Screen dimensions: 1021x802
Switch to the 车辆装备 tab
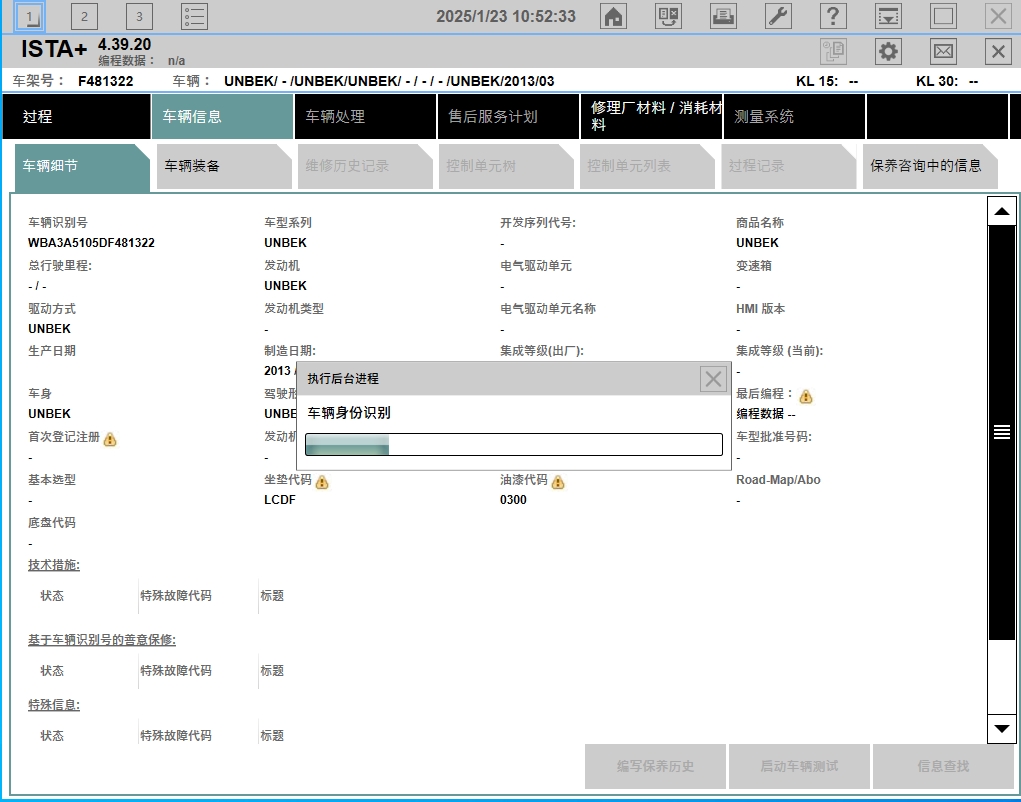[x=192, y=166]
